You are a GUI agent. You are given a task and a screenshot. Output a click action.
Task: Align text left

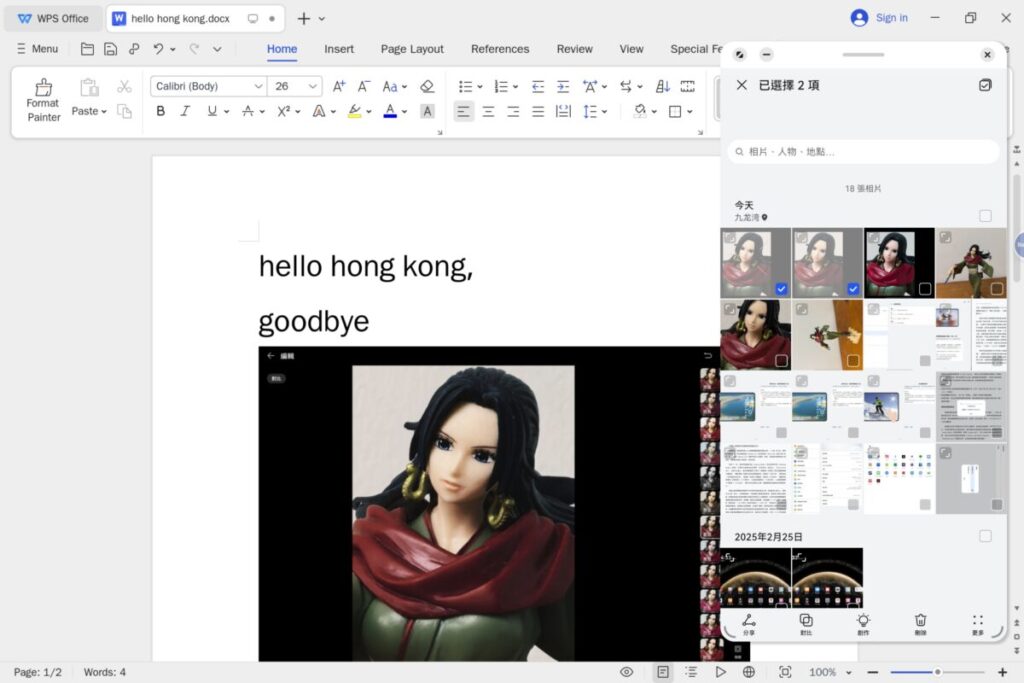pos(463,112)
